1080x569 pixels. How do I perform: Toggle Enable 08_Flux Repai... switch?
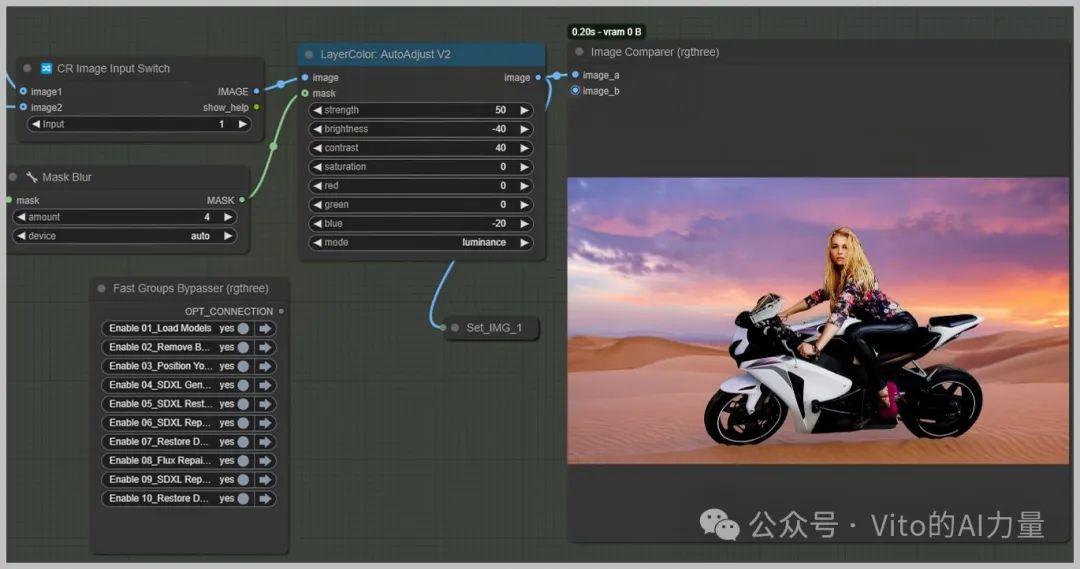click(x=243, y=461)
